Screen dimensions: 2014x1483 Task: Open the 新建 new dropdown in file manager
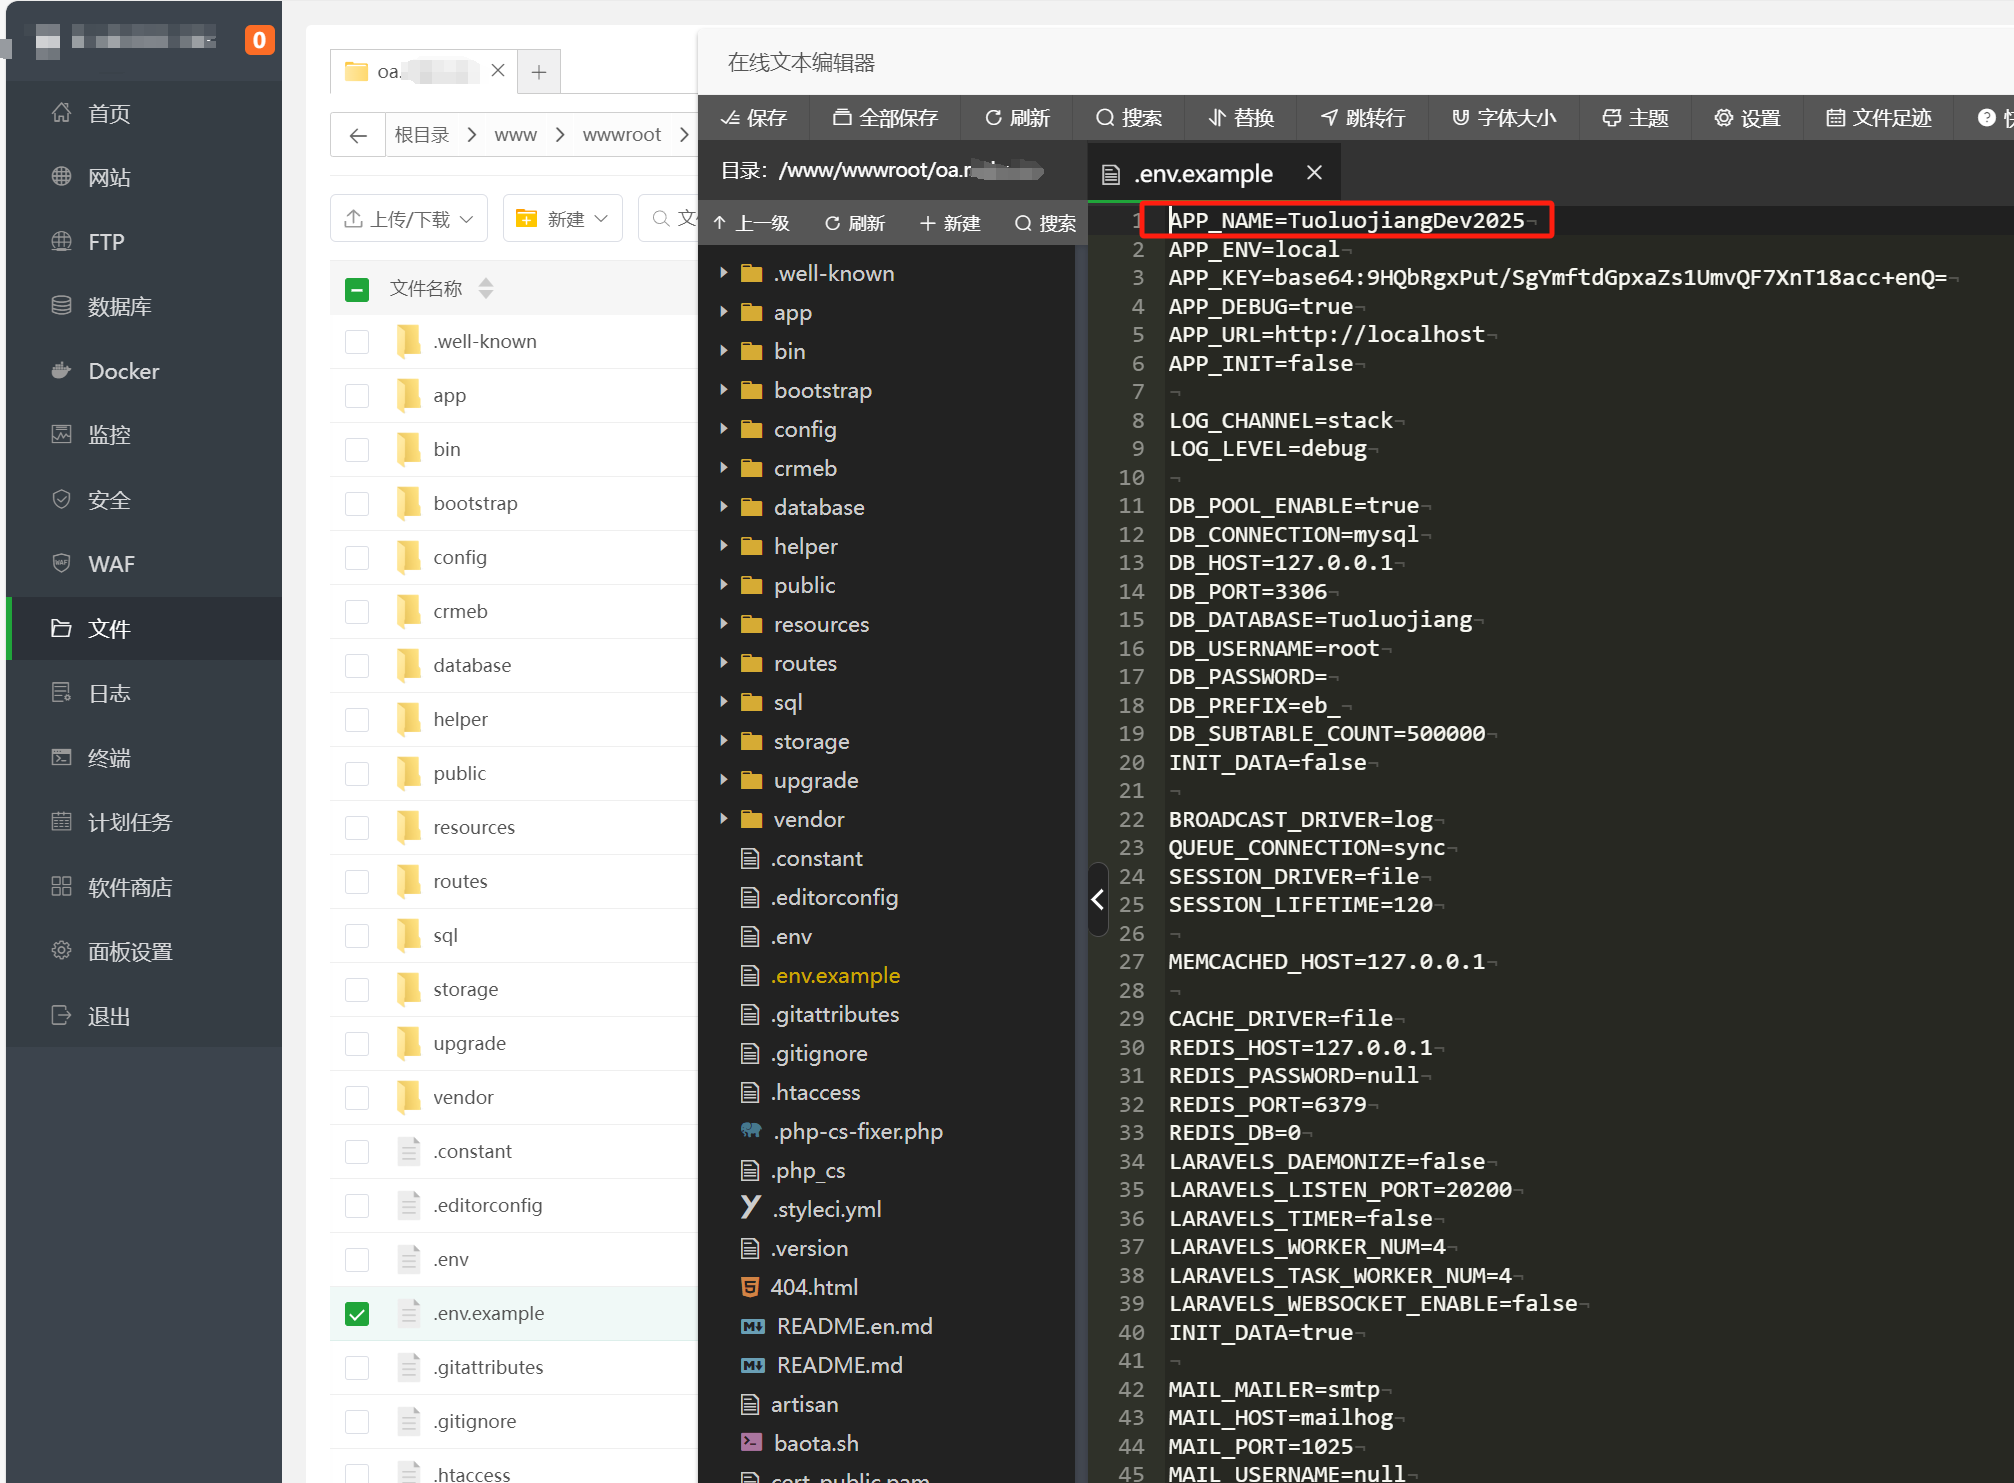pyautogui.click(x=562, y=219)
